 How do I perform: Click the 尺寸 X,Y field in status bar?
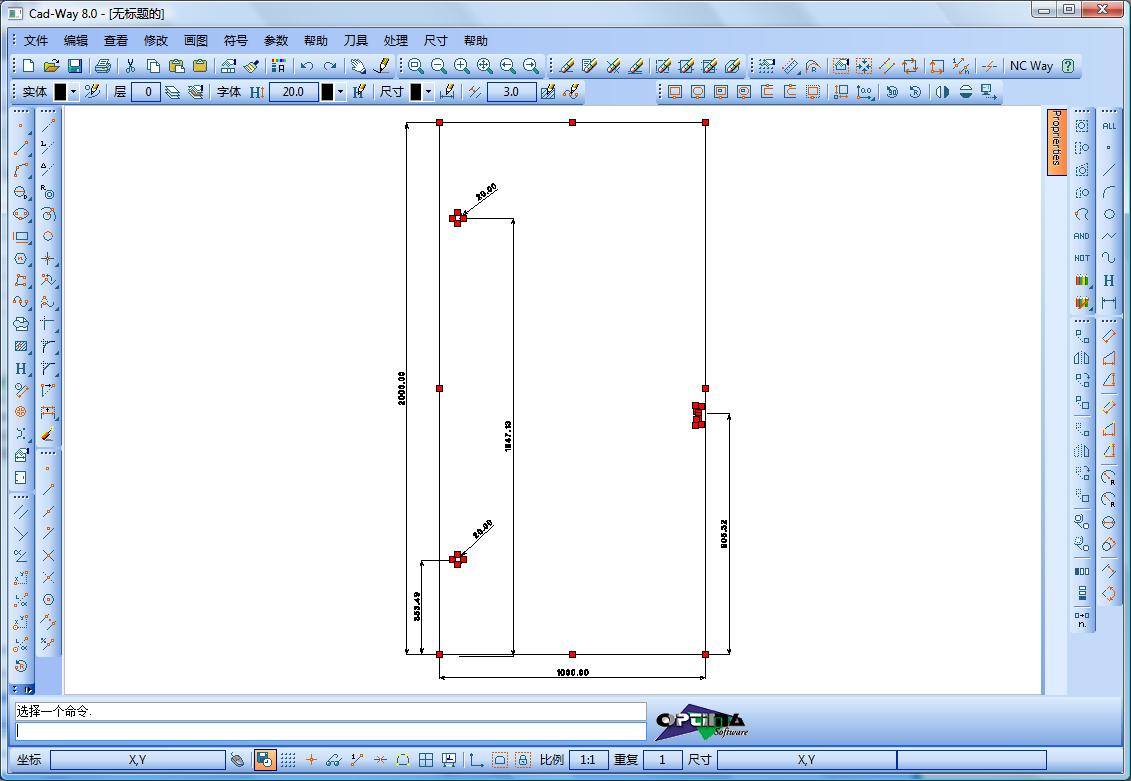[806, 759]
